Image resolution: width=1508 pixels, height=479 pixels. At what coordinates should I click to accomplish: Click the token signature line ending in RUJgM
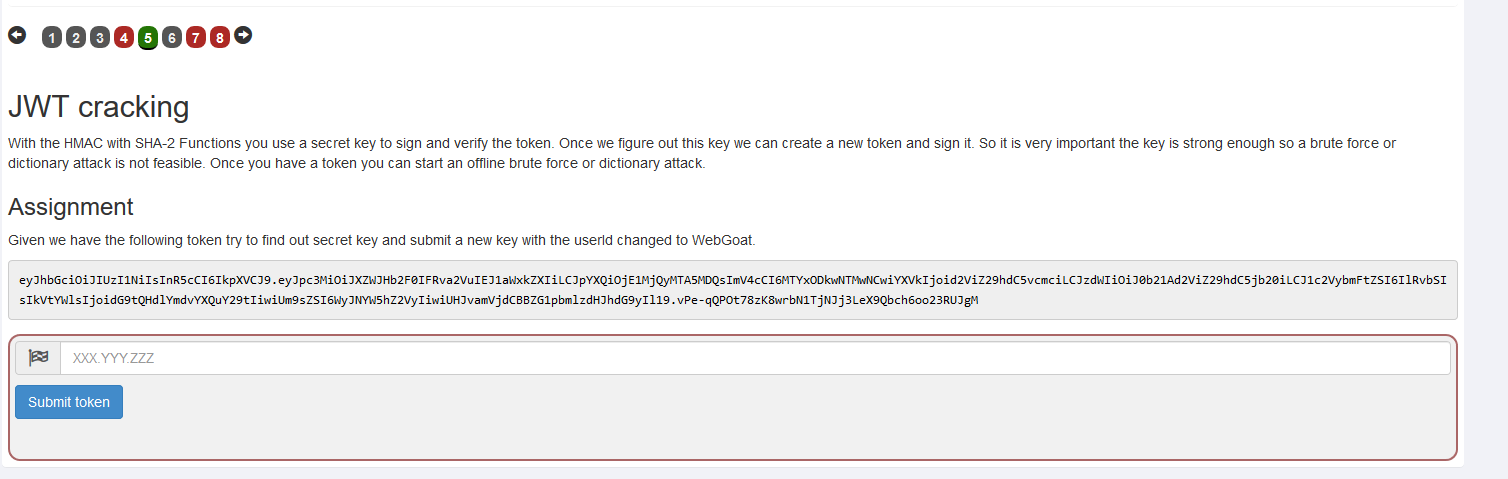point(498,300)
